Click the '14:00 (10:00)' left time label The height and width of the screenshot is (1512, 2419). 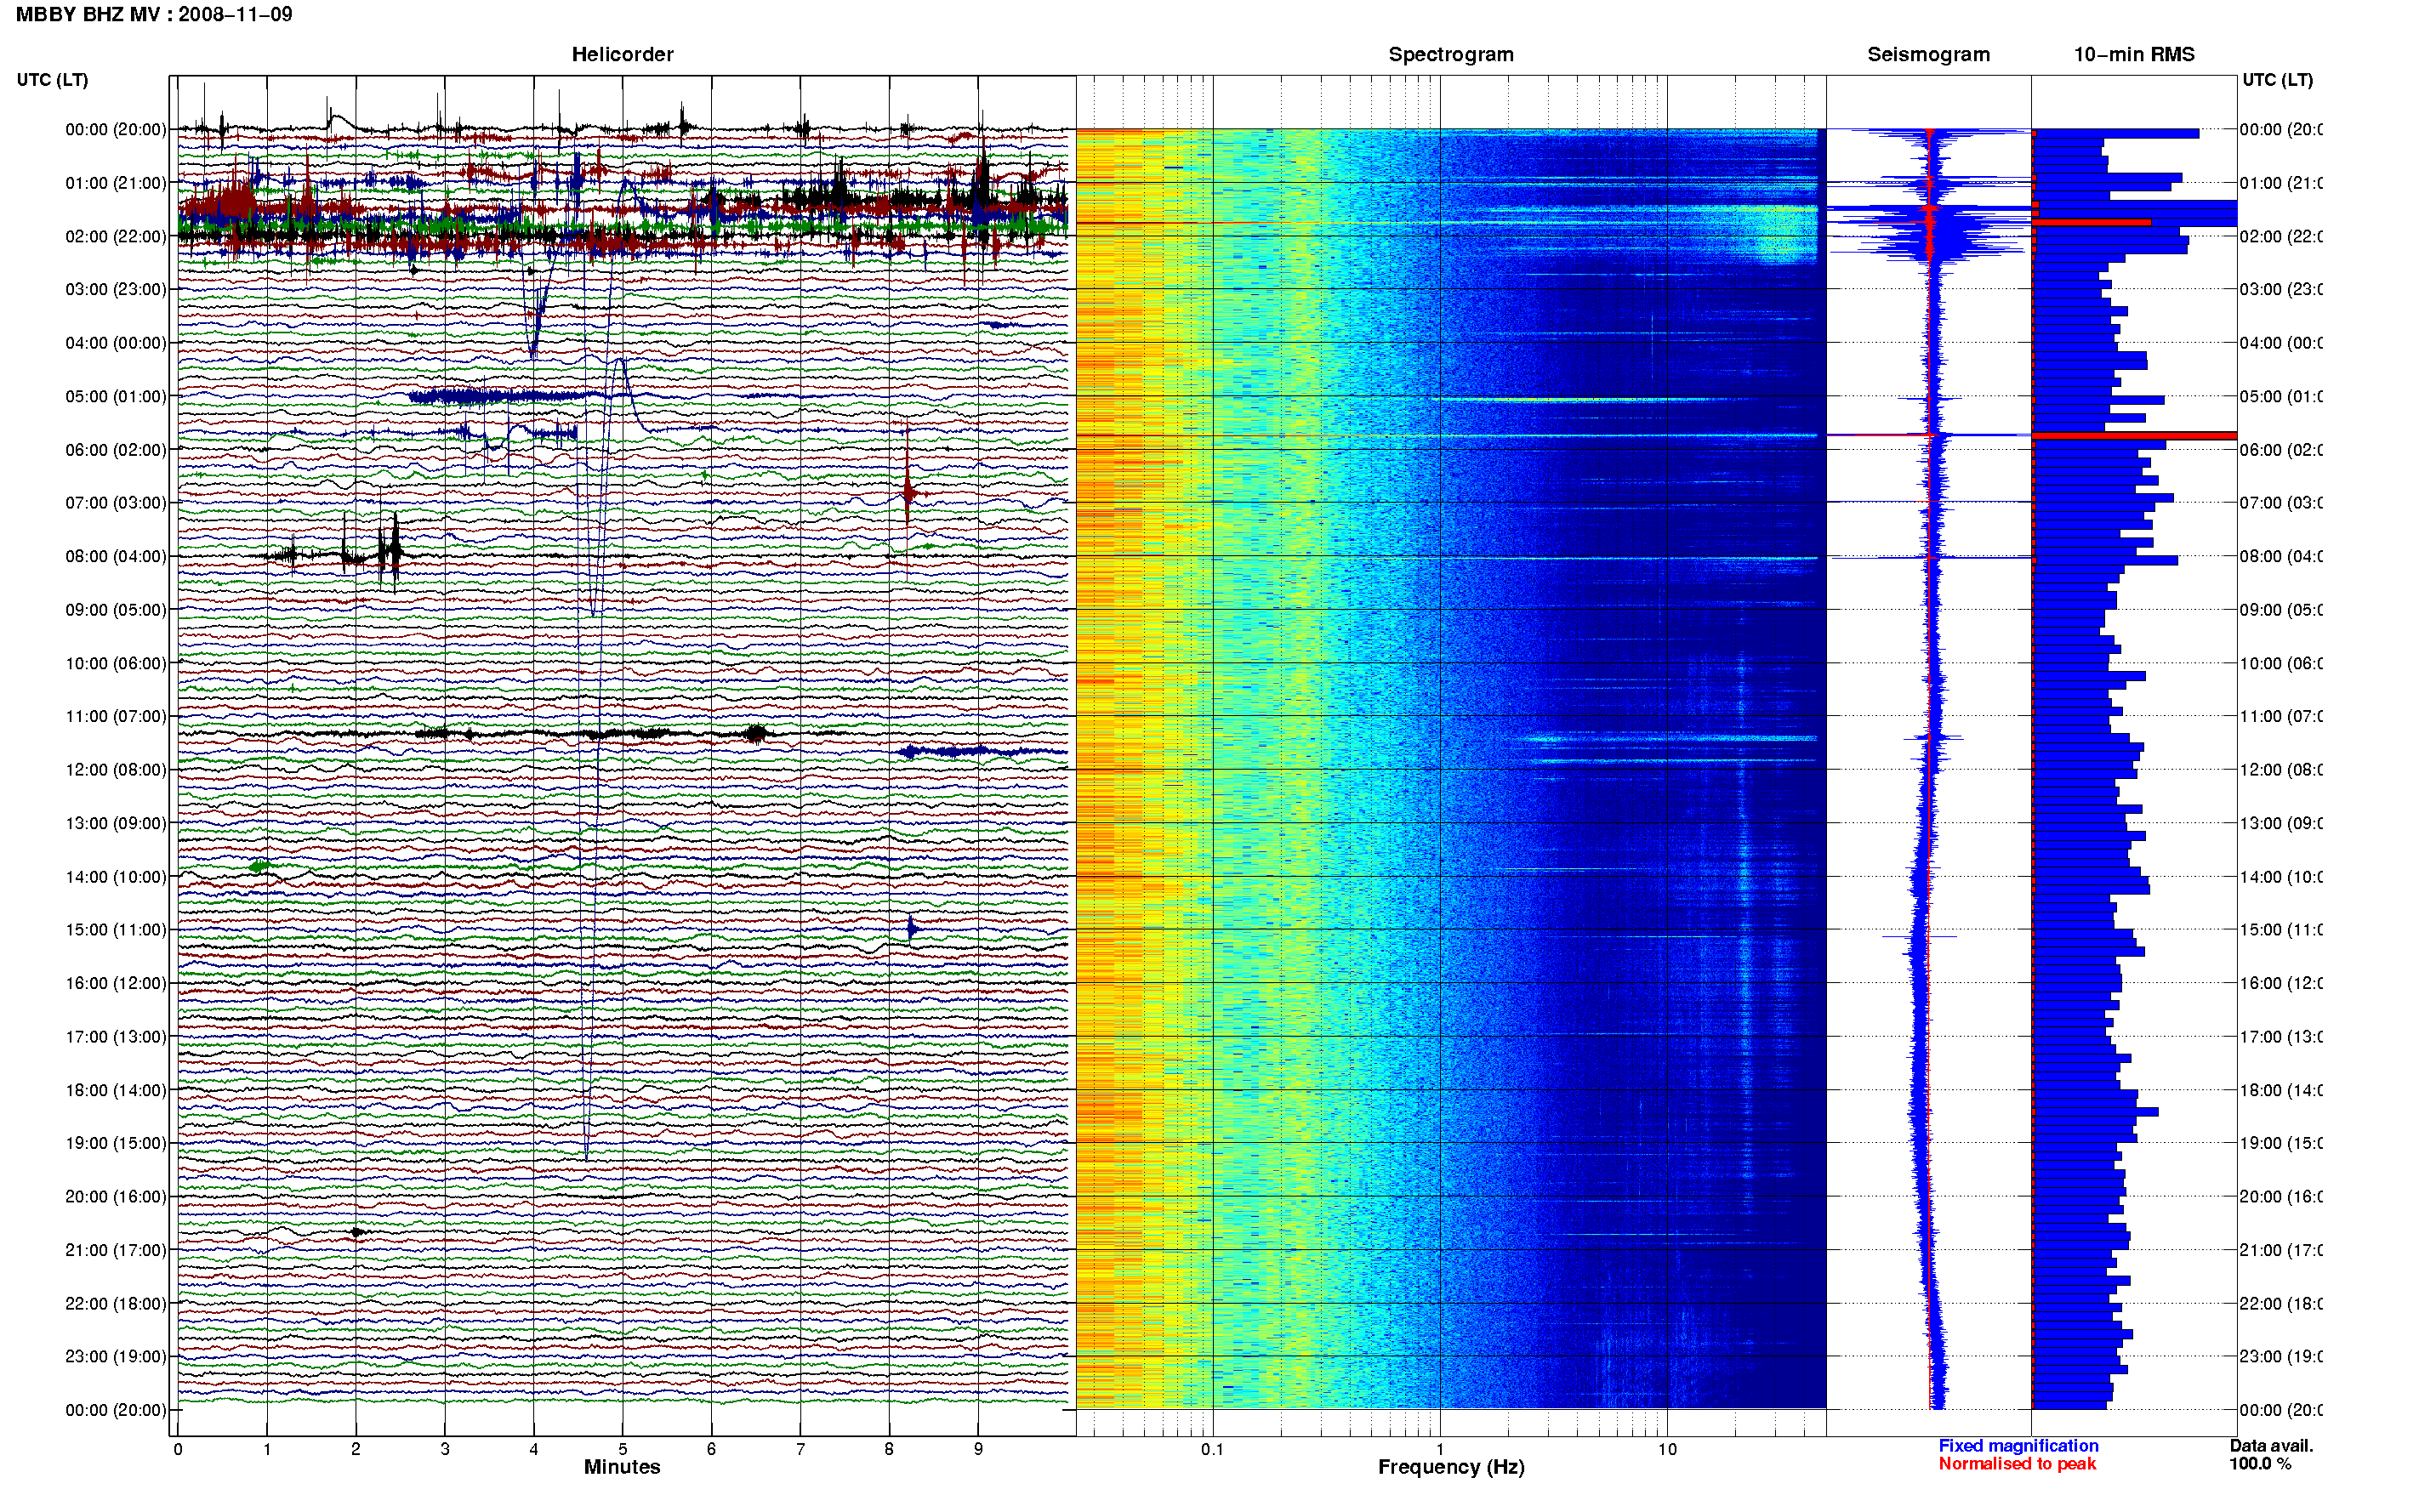tap(116, 877)
